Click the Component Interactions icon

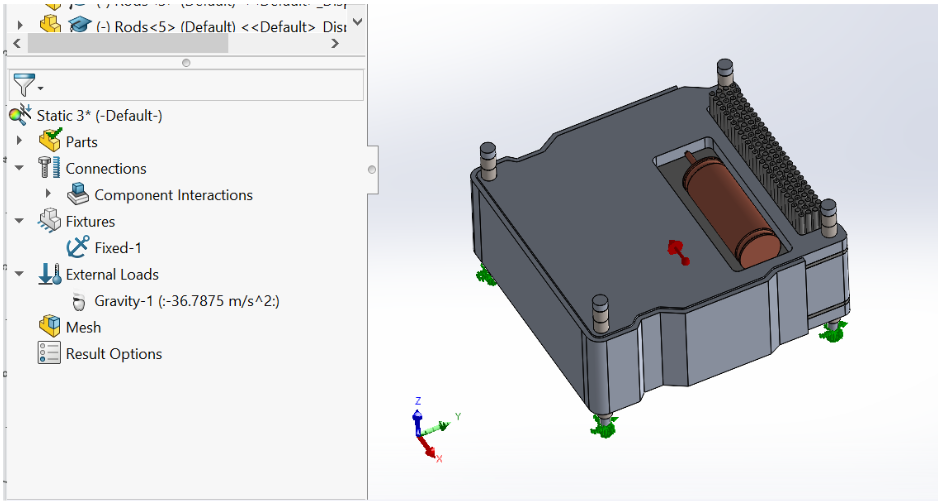coord(78,194)
